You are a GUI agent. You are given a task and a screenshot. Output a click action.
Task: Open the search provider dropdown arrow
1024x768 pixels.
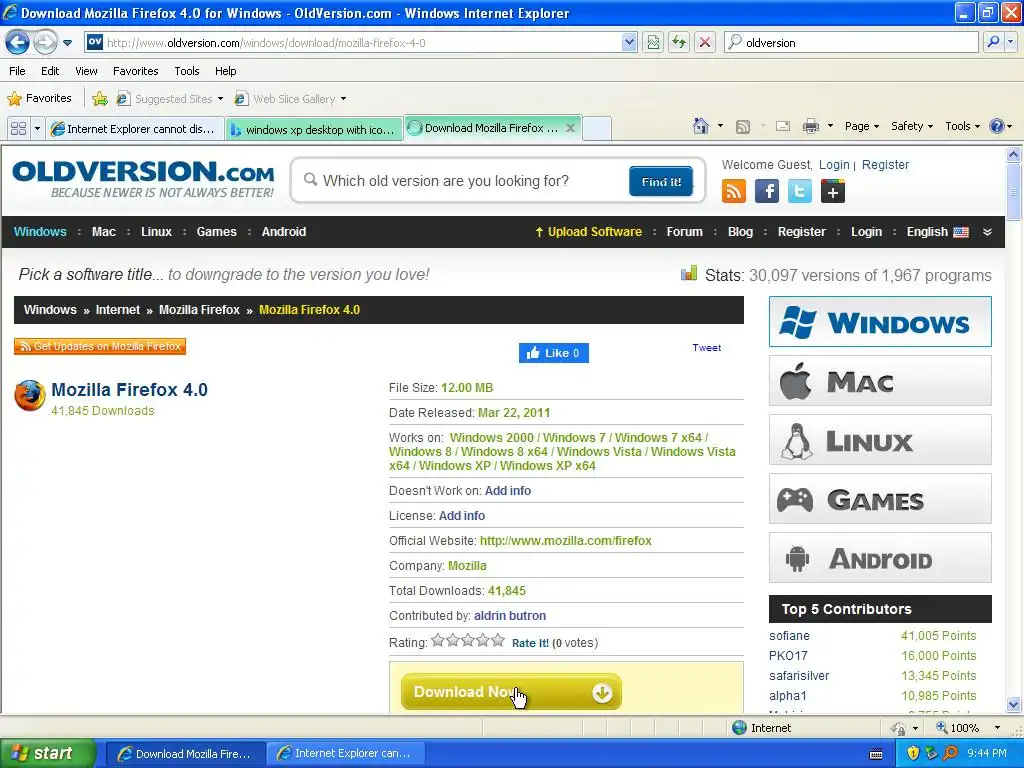click(x=1011, y=42)
